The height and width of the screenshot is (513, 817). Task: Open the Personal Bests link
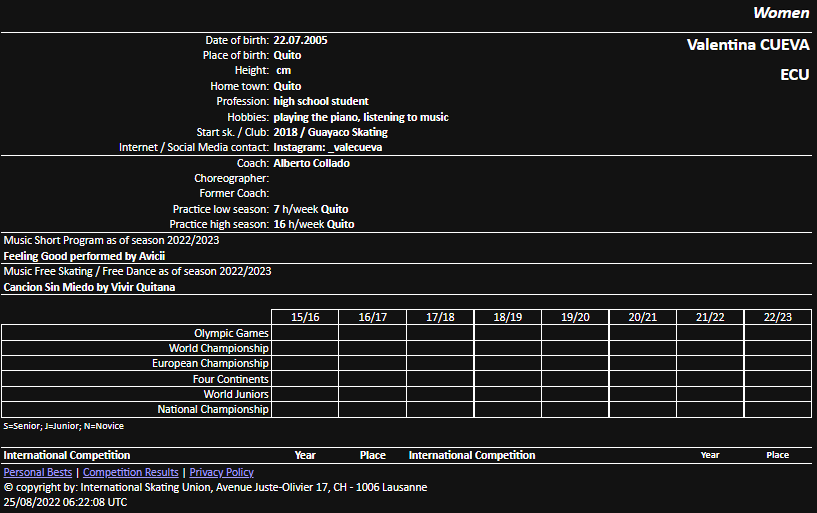tap(38, 472)
